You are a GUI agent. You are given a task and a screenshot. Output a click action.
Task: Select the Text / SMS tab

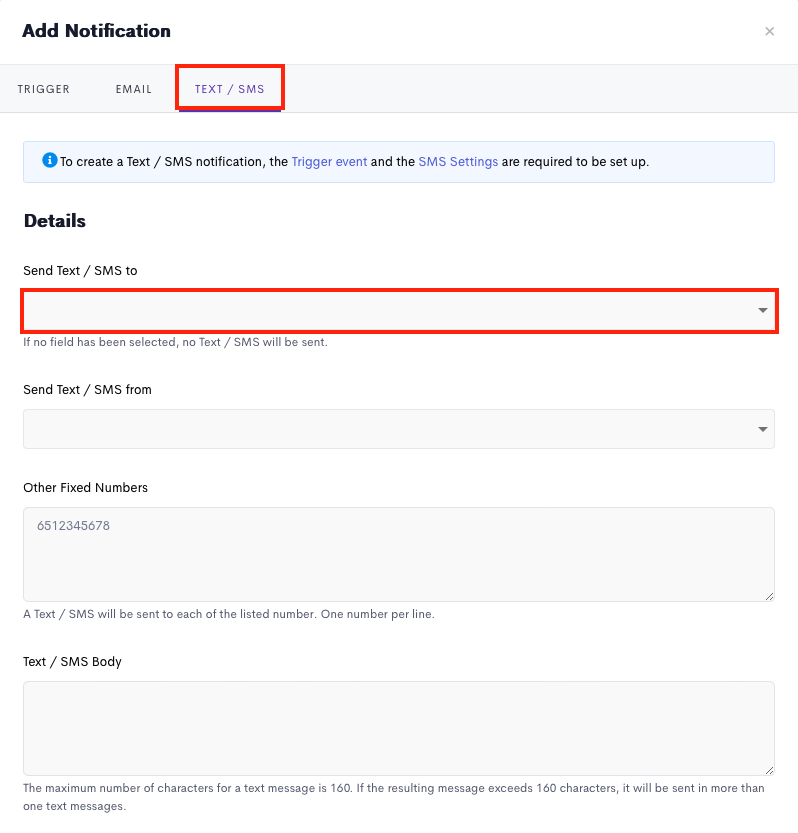pos(230,89)
